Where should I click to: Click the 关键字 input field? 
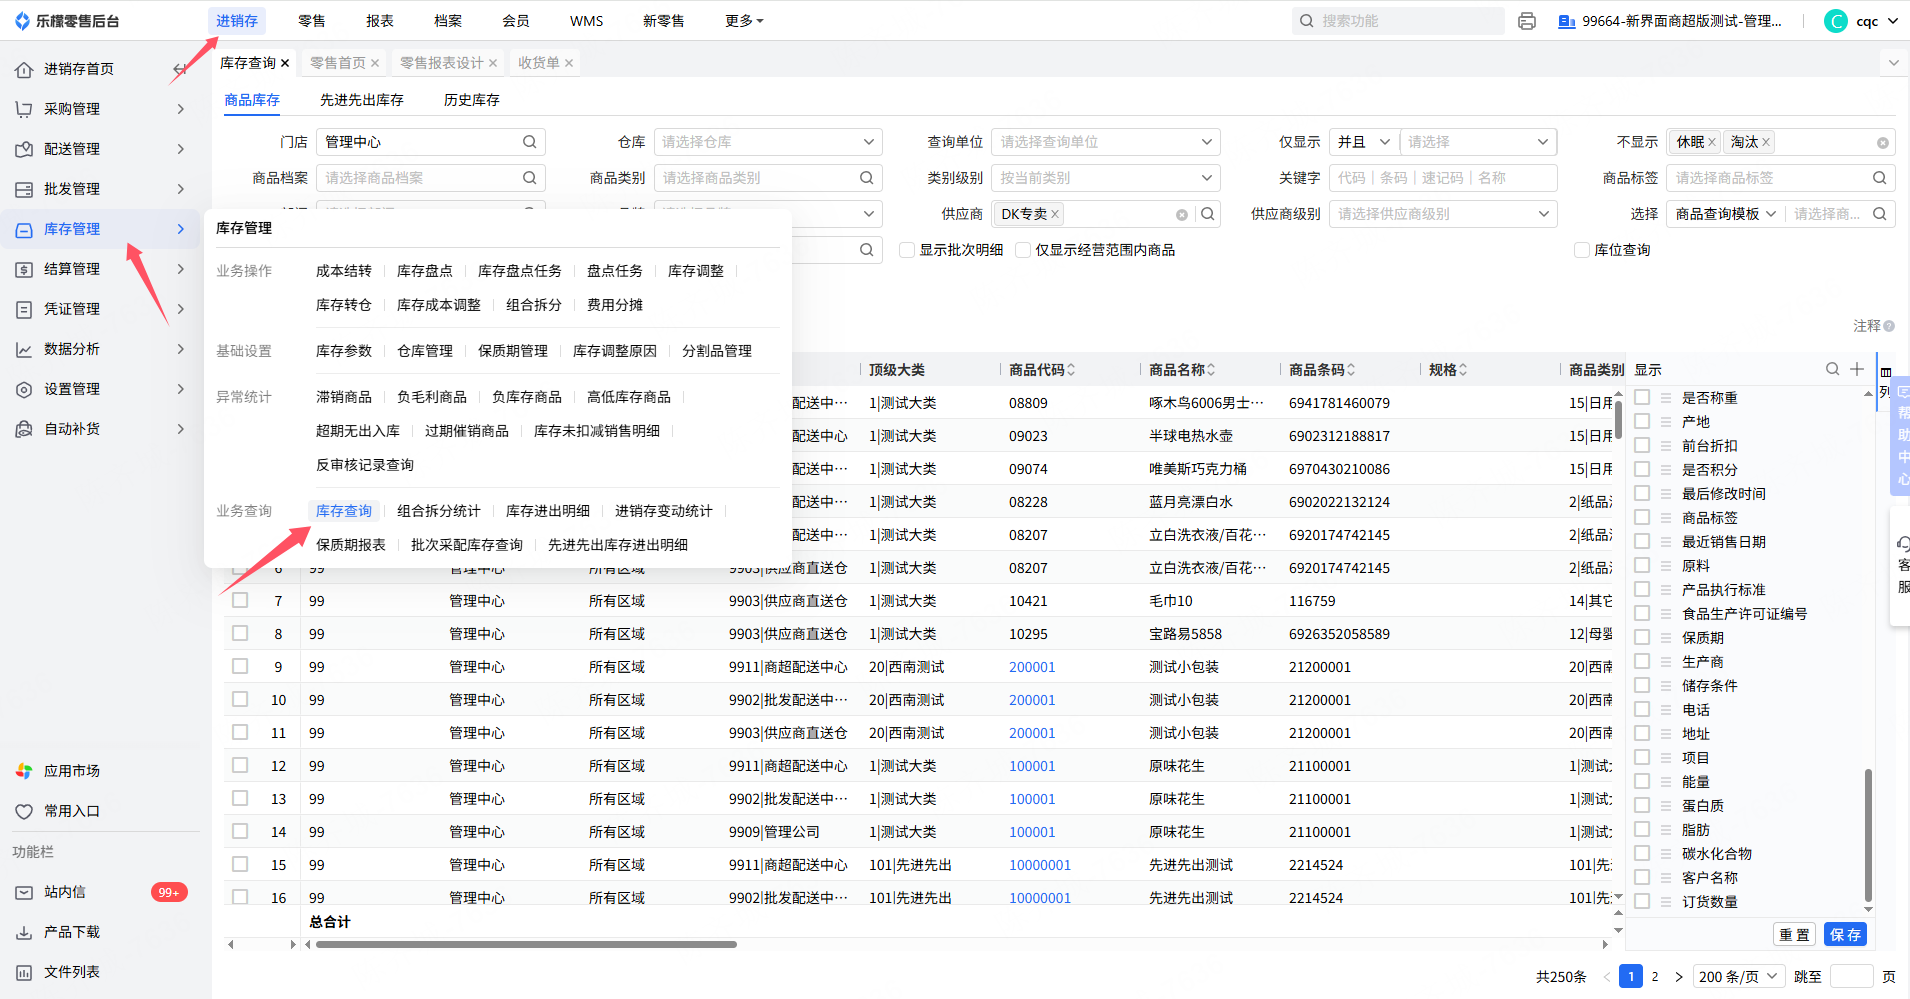[x=1442, y=178]
